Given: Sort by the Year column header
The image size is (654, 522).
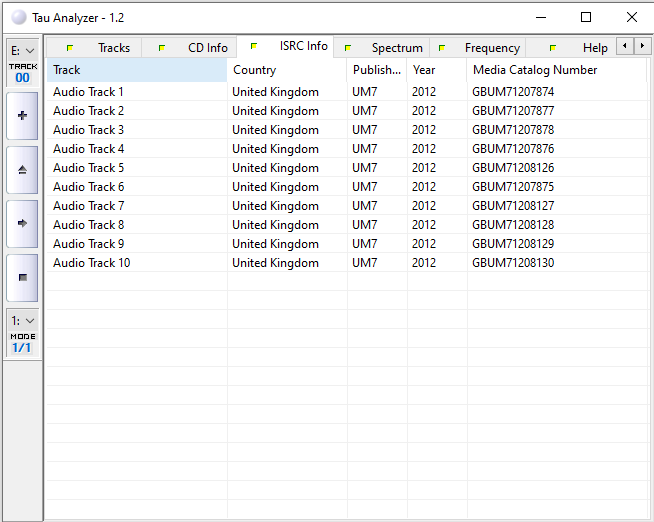Looking at the screenshot, I should click(x=437, y=70).
